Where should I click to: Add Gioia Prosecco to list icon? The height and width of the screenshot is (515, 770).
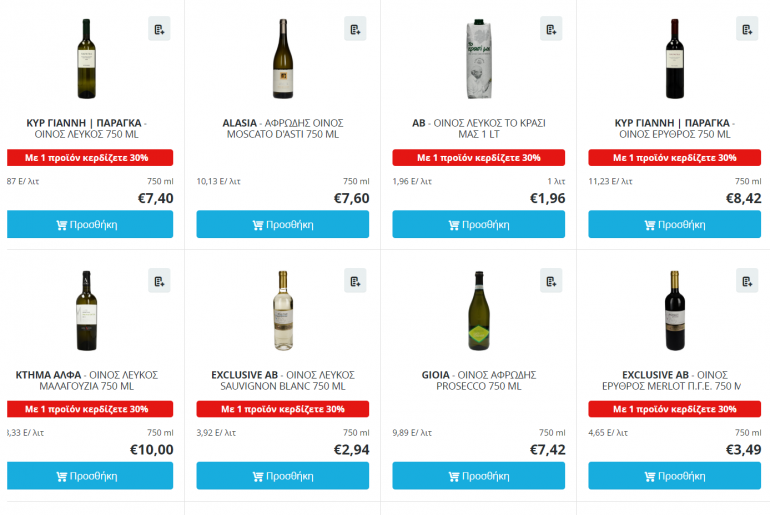551,281
